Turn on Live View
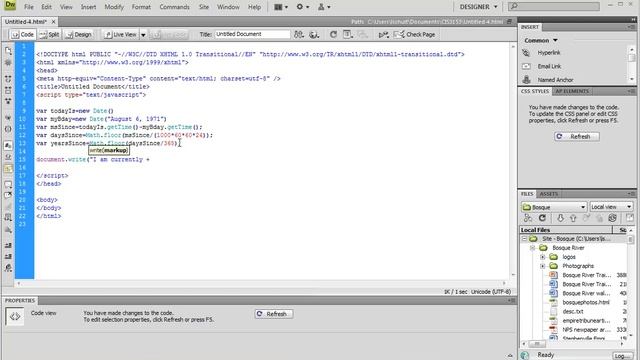The height and width of the screenshot is (360, 640). pyautogui.click(x=120, y=35)
